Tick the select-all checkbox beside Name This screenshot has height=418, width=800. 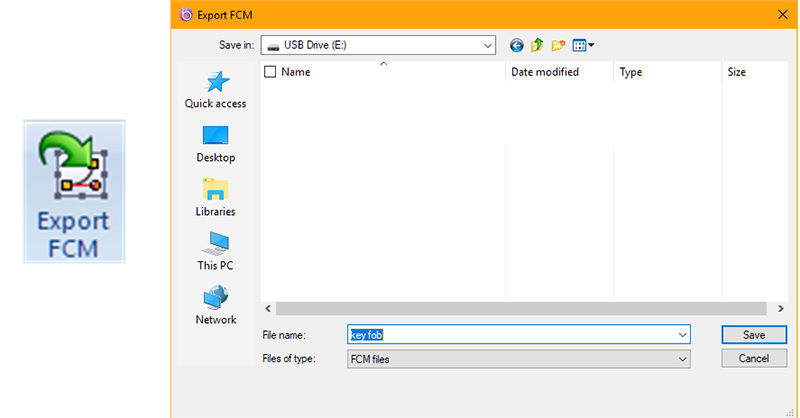pos(270,72)
